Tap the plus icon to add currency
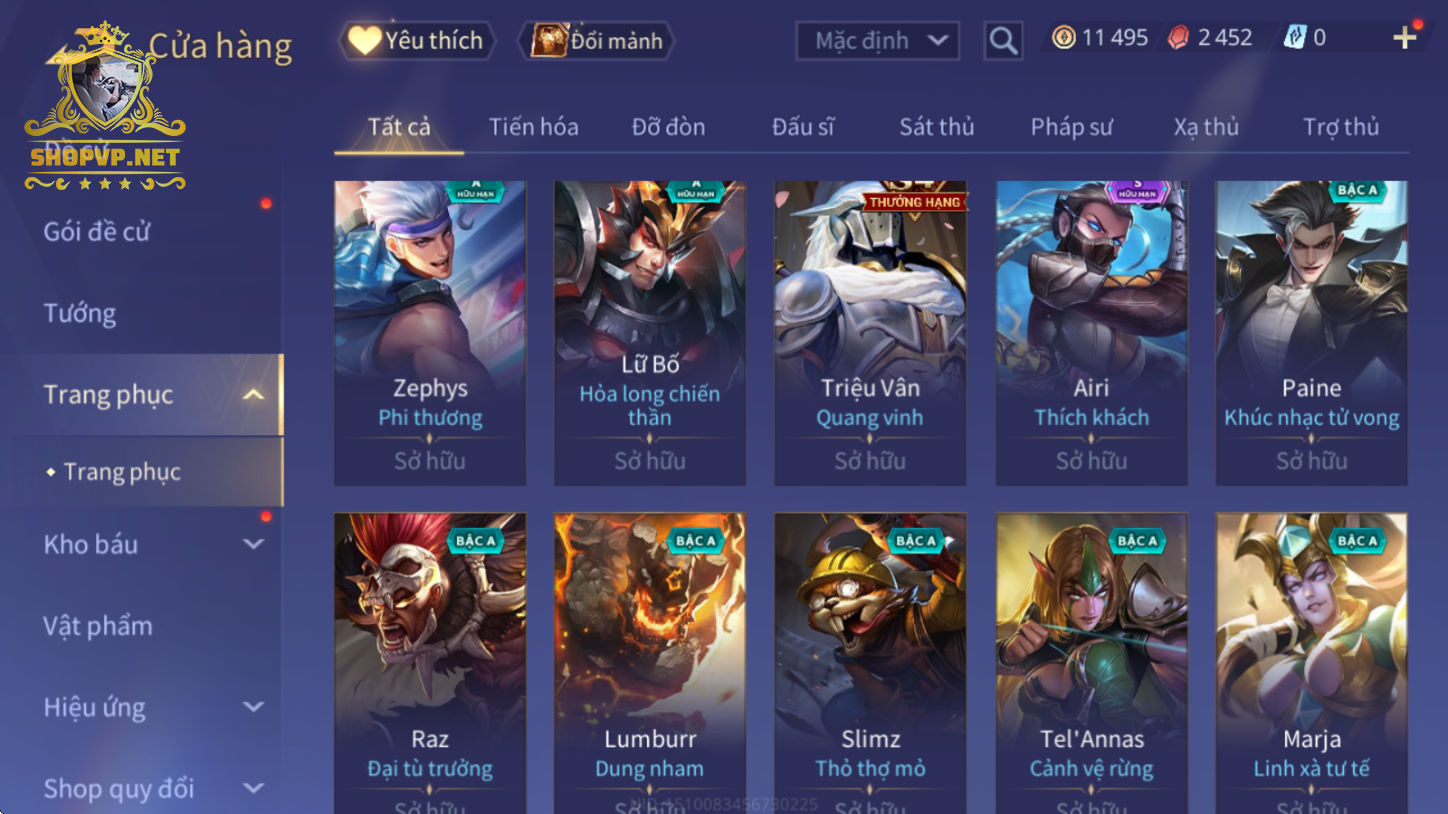 click(x=1405, y=38)
